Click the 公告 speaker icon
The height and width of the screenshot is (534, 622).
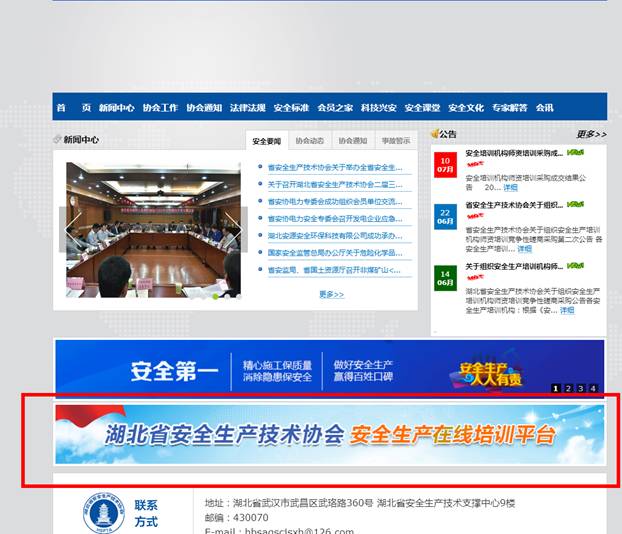435,134
